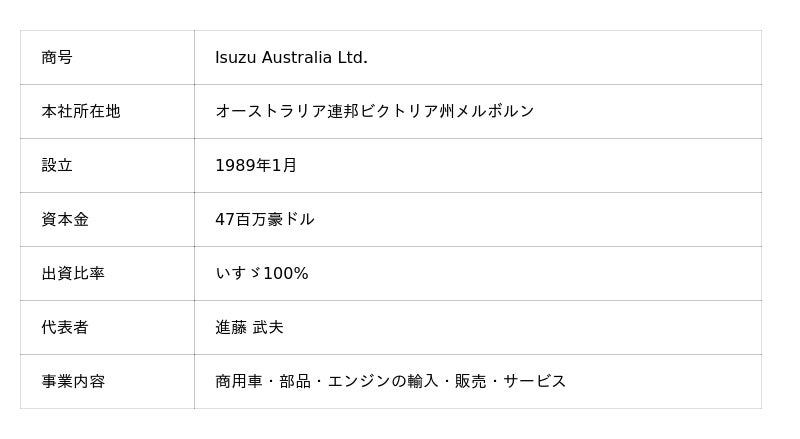This screenshot has height=439, width=800.
Task: Select the 47百万豪ドル capital value
Action: tap(264, 220)
